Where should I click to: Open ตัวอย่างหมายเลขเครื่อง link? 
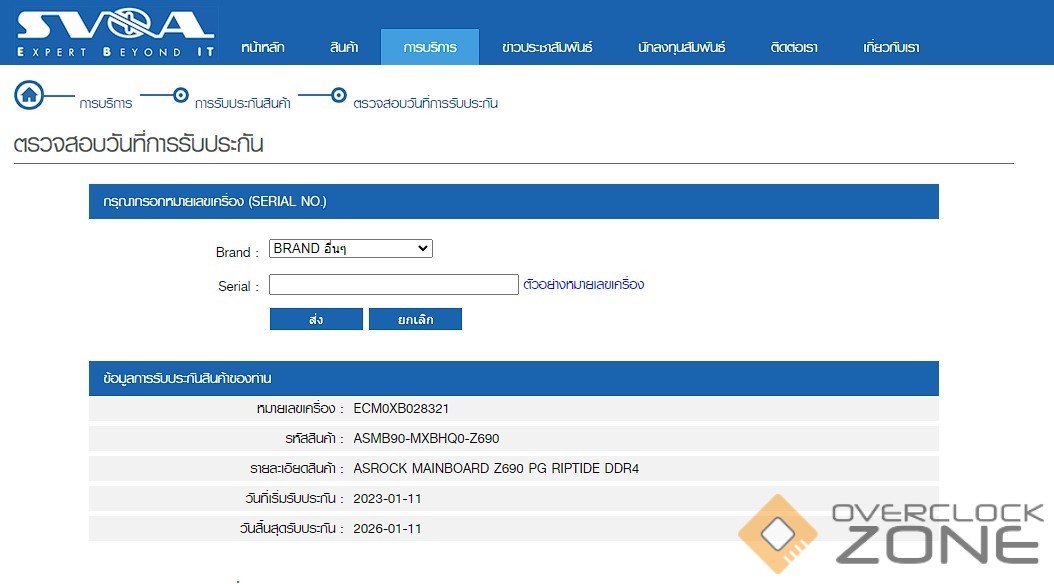(583, 284)
